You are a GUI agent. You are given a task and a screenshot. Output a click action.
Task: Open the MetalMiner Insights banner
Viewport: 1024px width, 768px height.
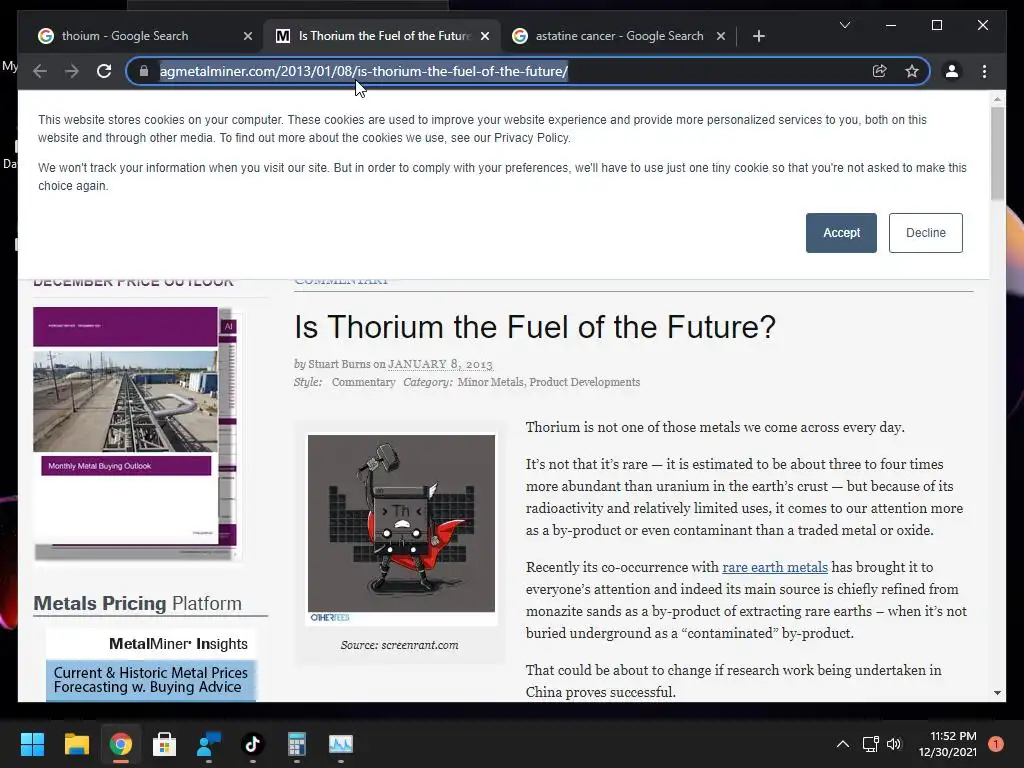point(151,664)
